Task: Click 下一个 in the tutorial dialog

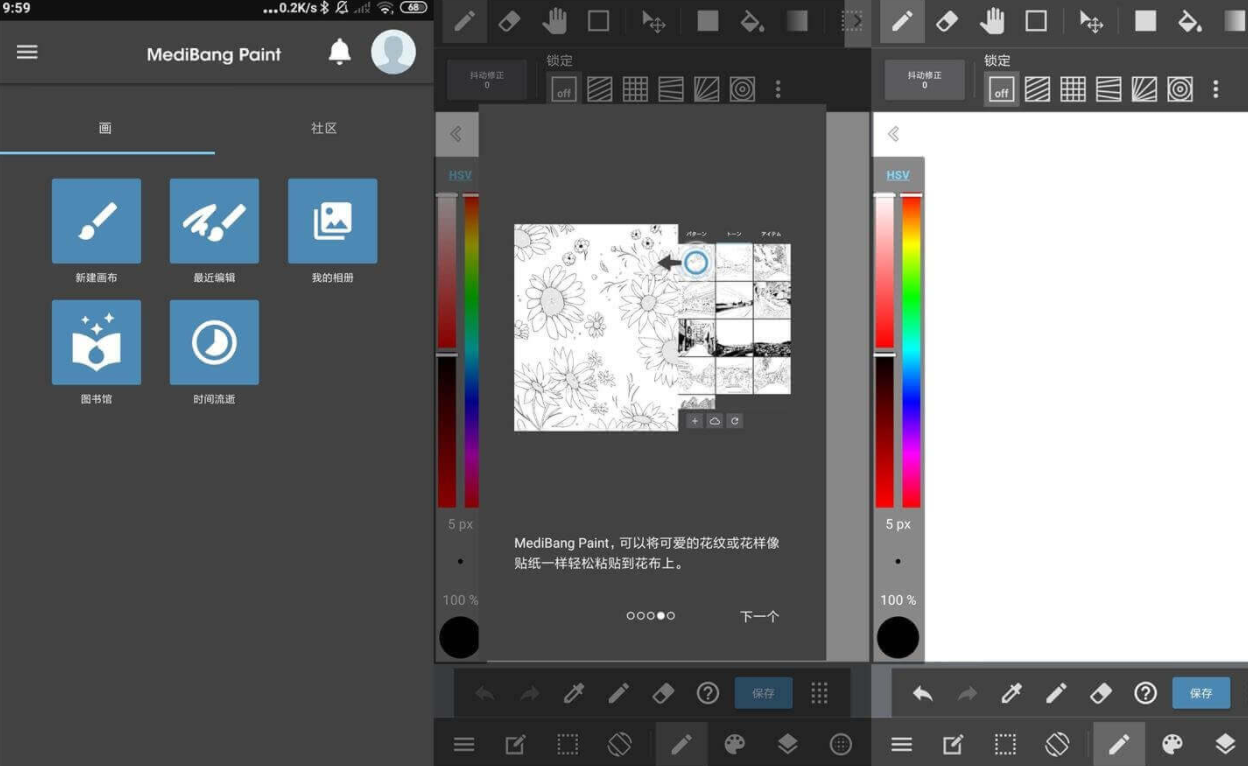Action: coord(759,617)
